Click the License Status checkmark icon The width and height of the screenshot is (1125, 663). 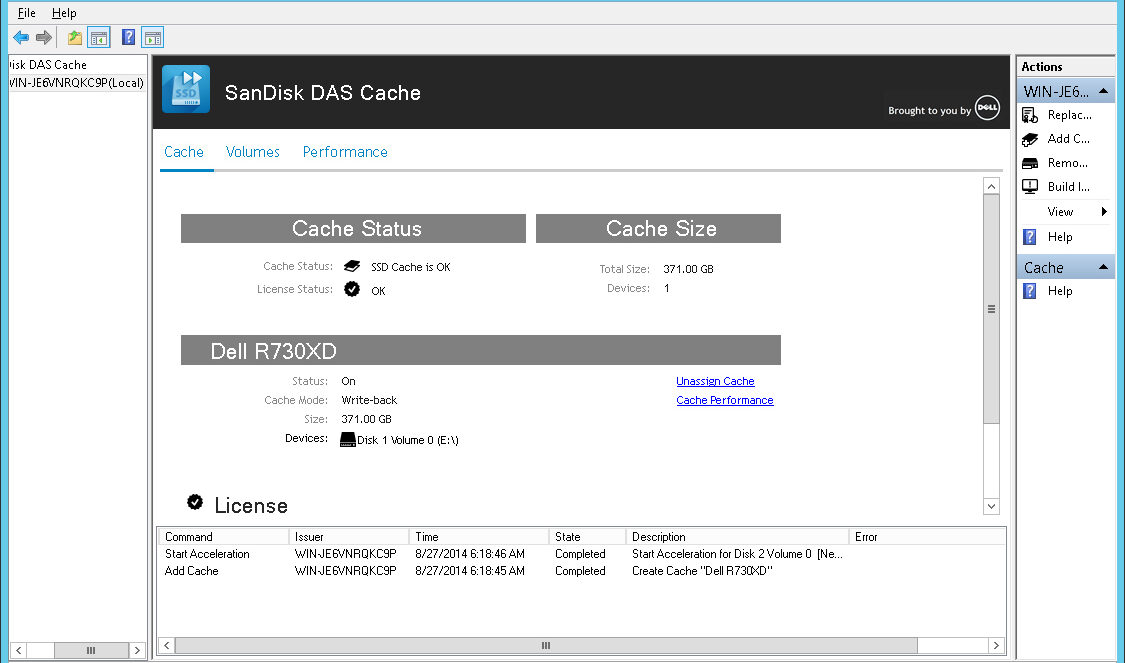coord(352,289)
